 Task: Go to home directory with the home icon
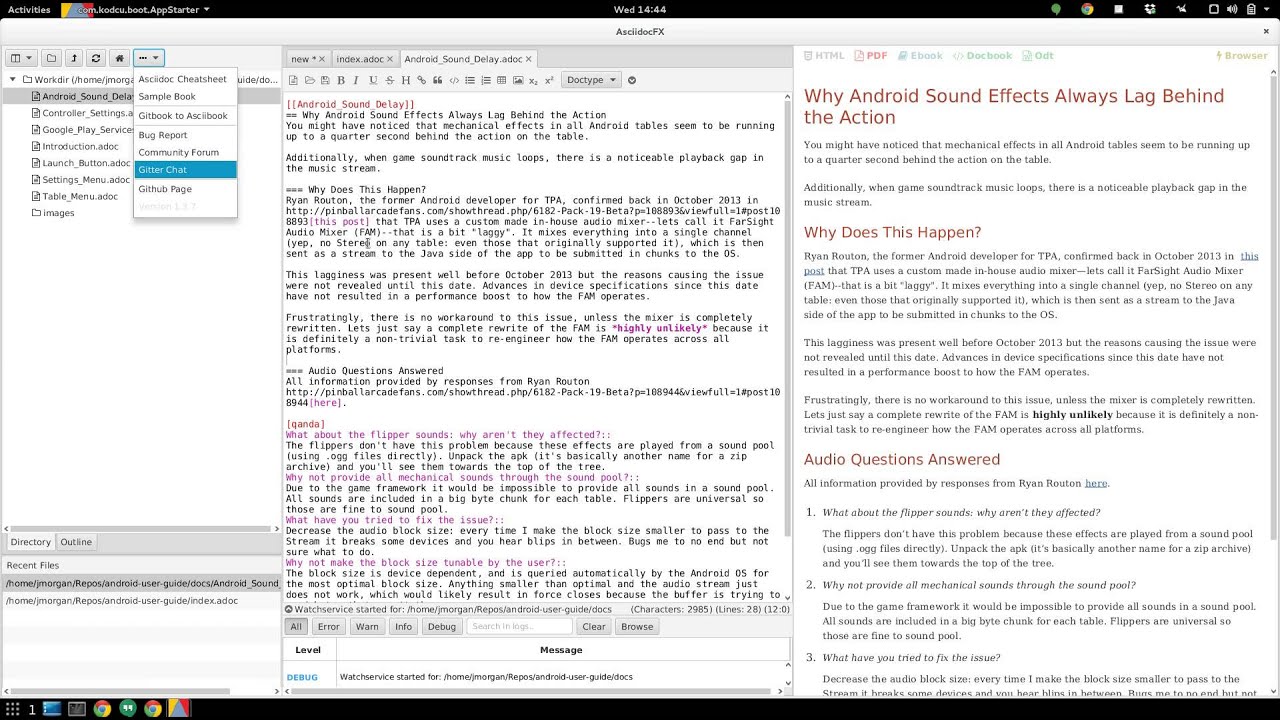[119, 58]
